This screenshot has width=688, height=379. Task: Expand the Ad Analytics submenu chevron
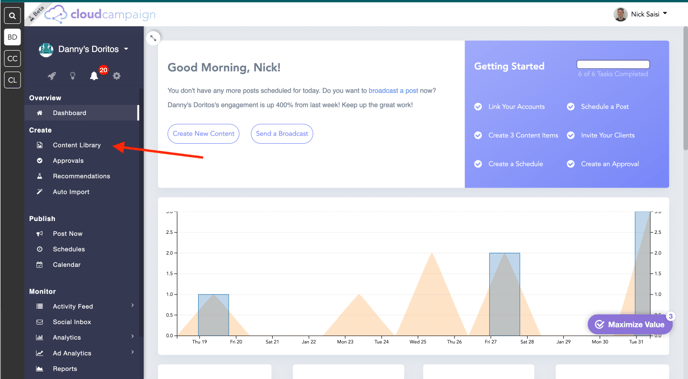tap(133, 352)
